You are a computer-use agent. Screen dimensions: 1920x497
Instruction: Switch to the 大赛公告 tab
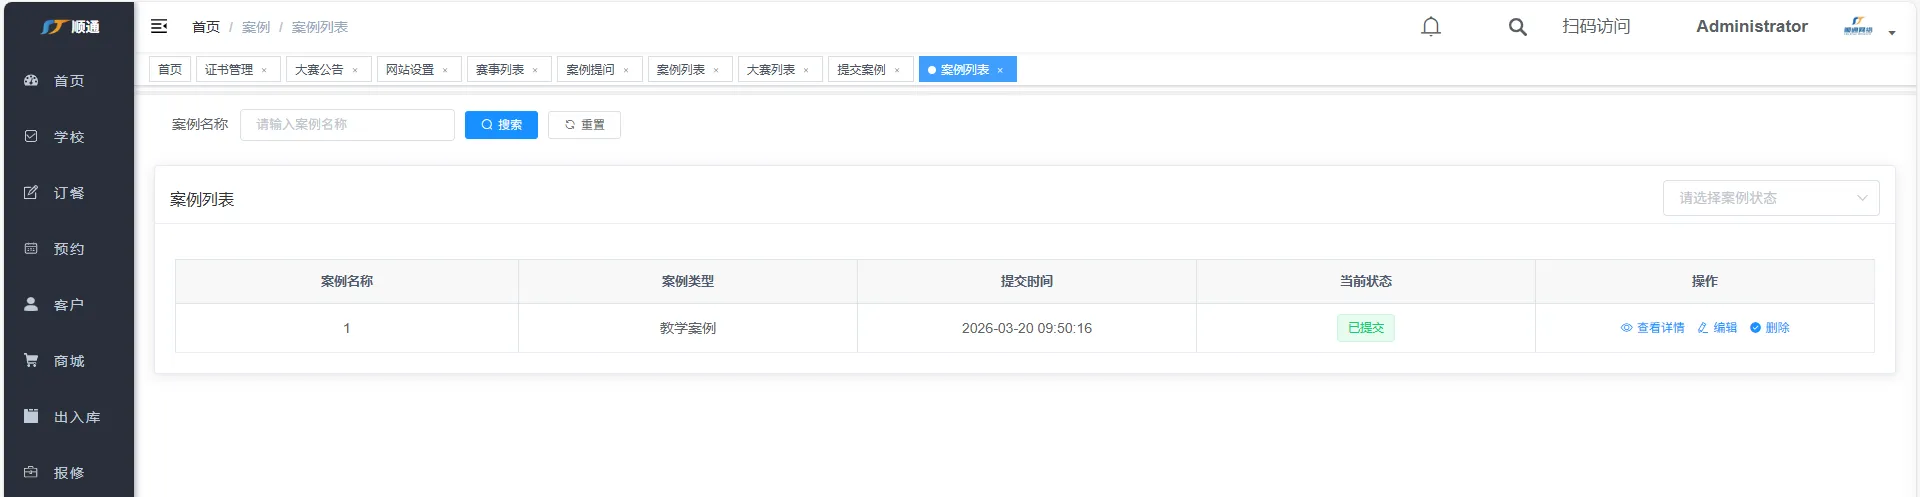[x=319, y=70]
